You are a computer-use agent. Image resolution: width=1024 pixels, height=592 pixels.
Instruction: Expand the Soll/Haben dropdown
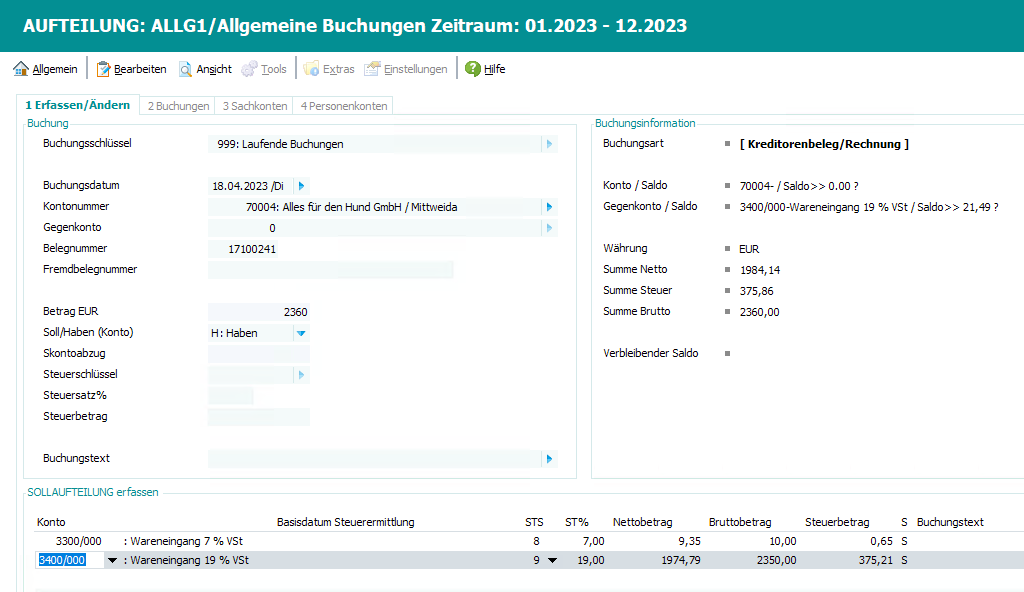301,333
